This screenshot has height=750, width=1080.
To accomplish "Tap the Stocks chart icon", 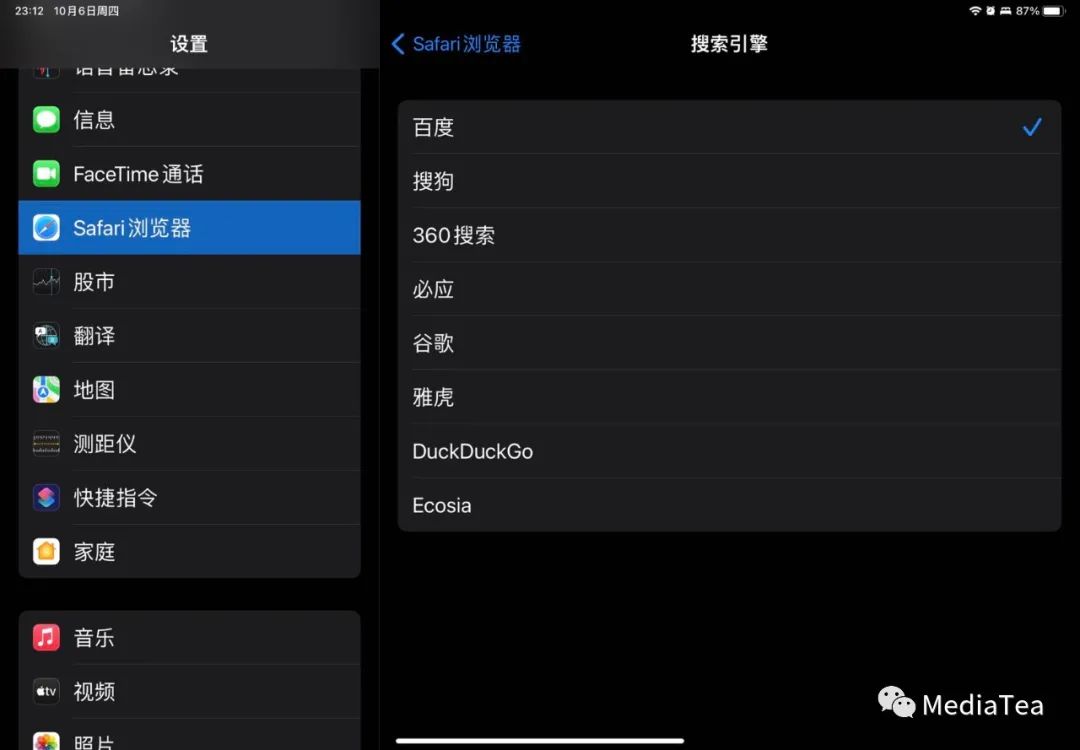I will point(46,282).
